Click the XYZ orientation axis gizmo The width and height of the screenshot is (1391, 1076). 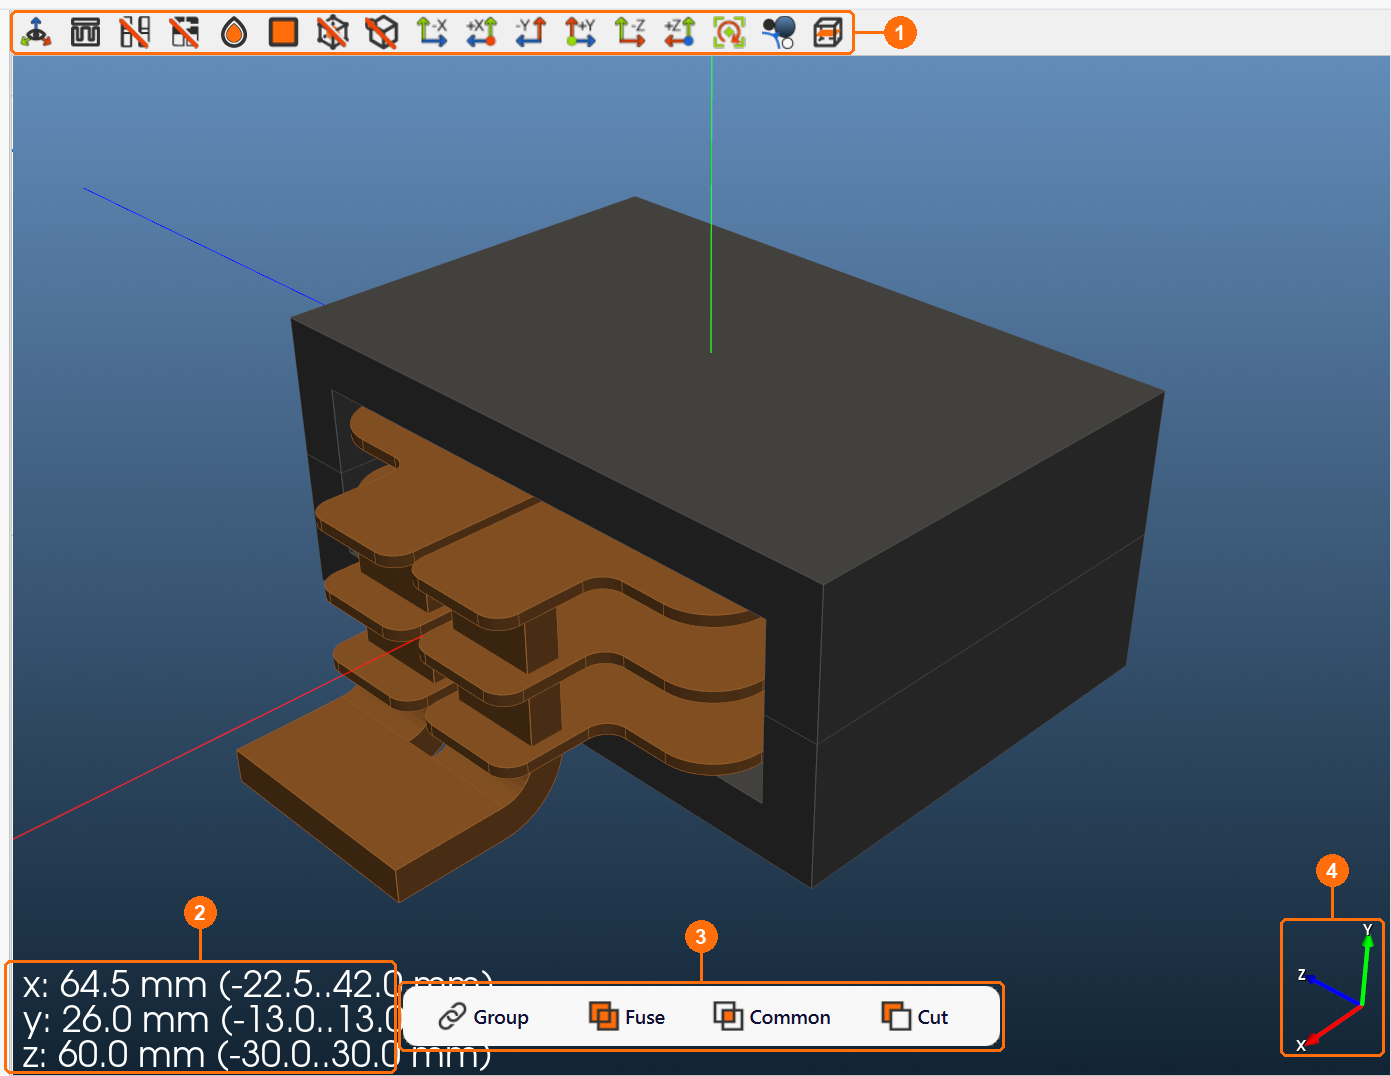tap(1332, 987)
